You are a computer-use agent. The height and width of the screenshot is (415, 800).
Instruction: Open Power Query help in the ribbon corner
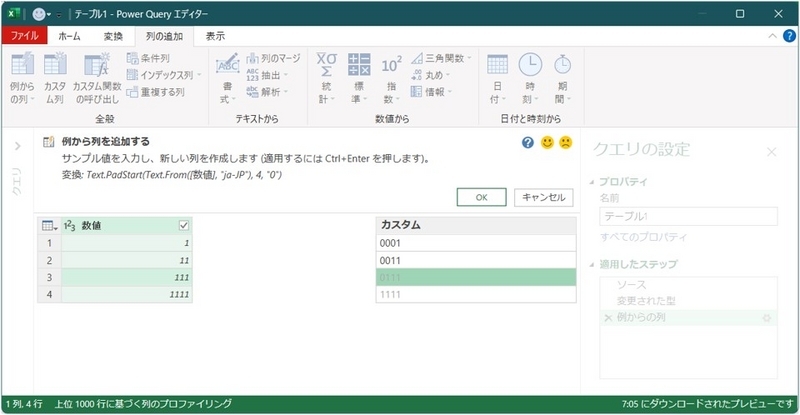click(x=789, y=36)
